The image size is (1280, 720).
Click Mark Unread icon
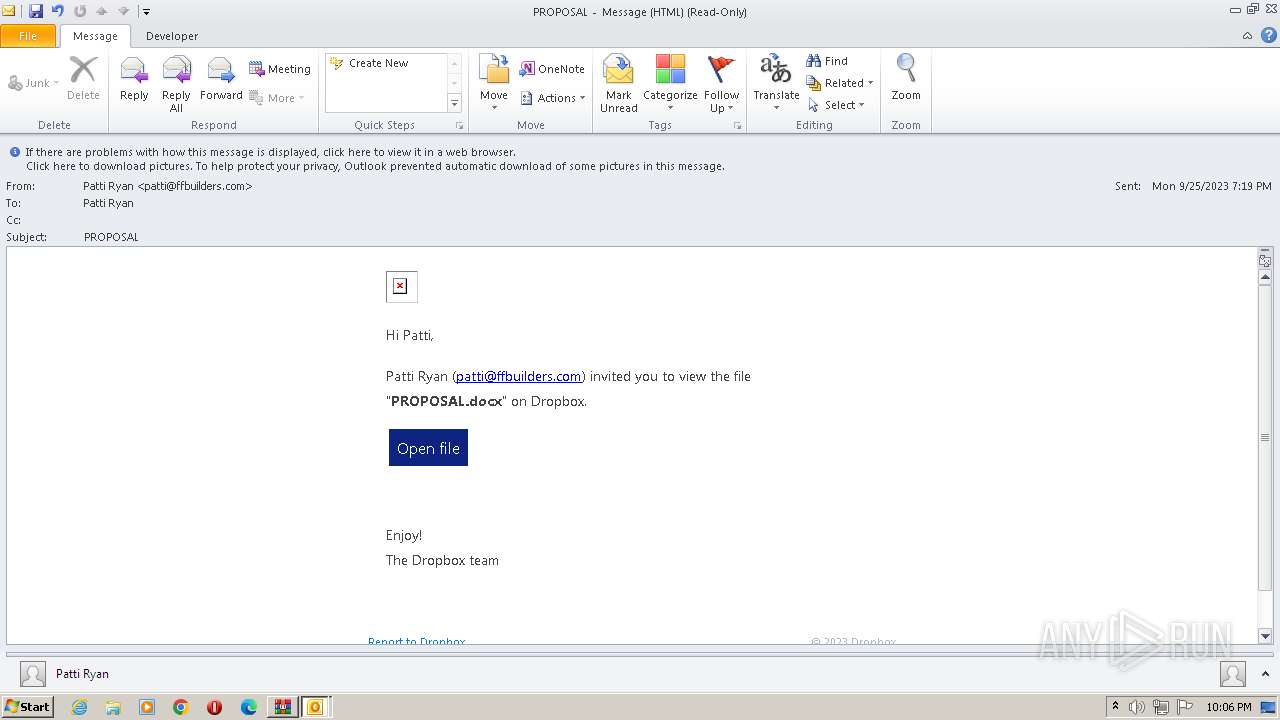tap(619, 83)
